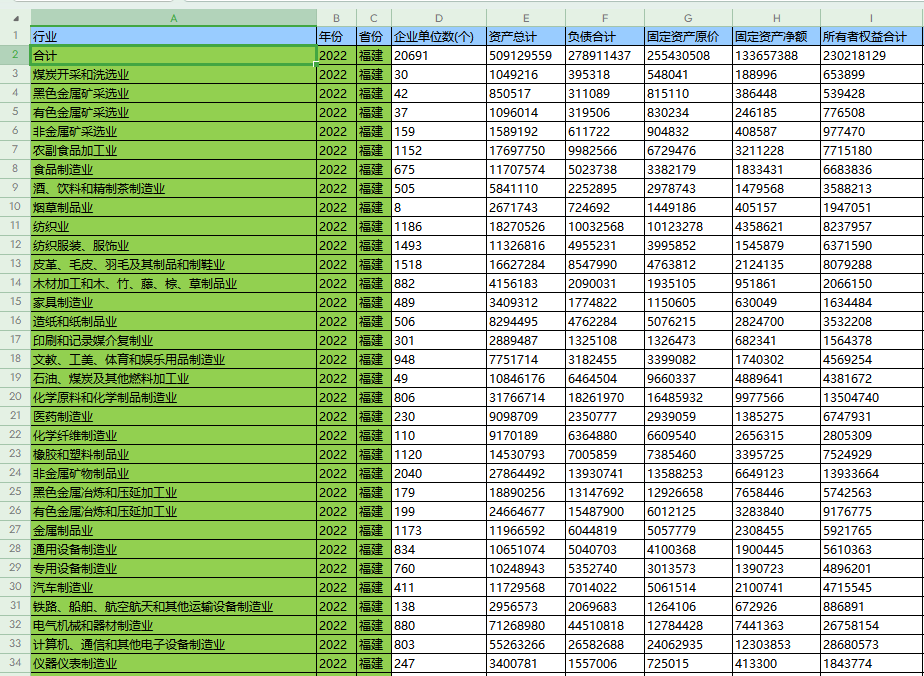Click header cell 年份

pos(336,37)
